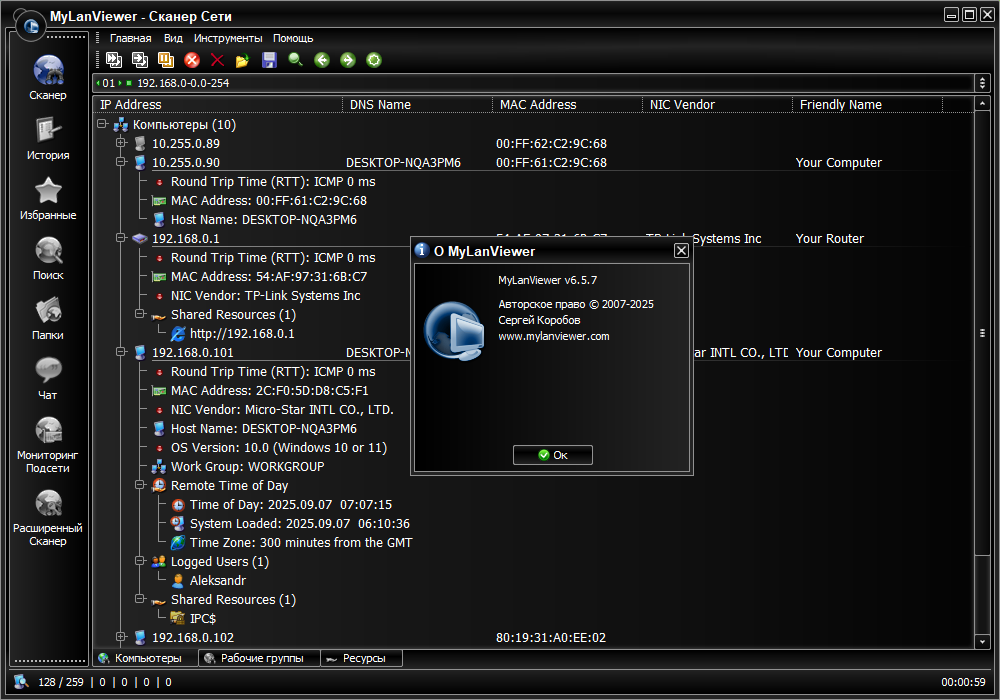Select the Work Group: WORKGROUP row
This screenshot has height=700, width=1000.
[x=247, y=467]
